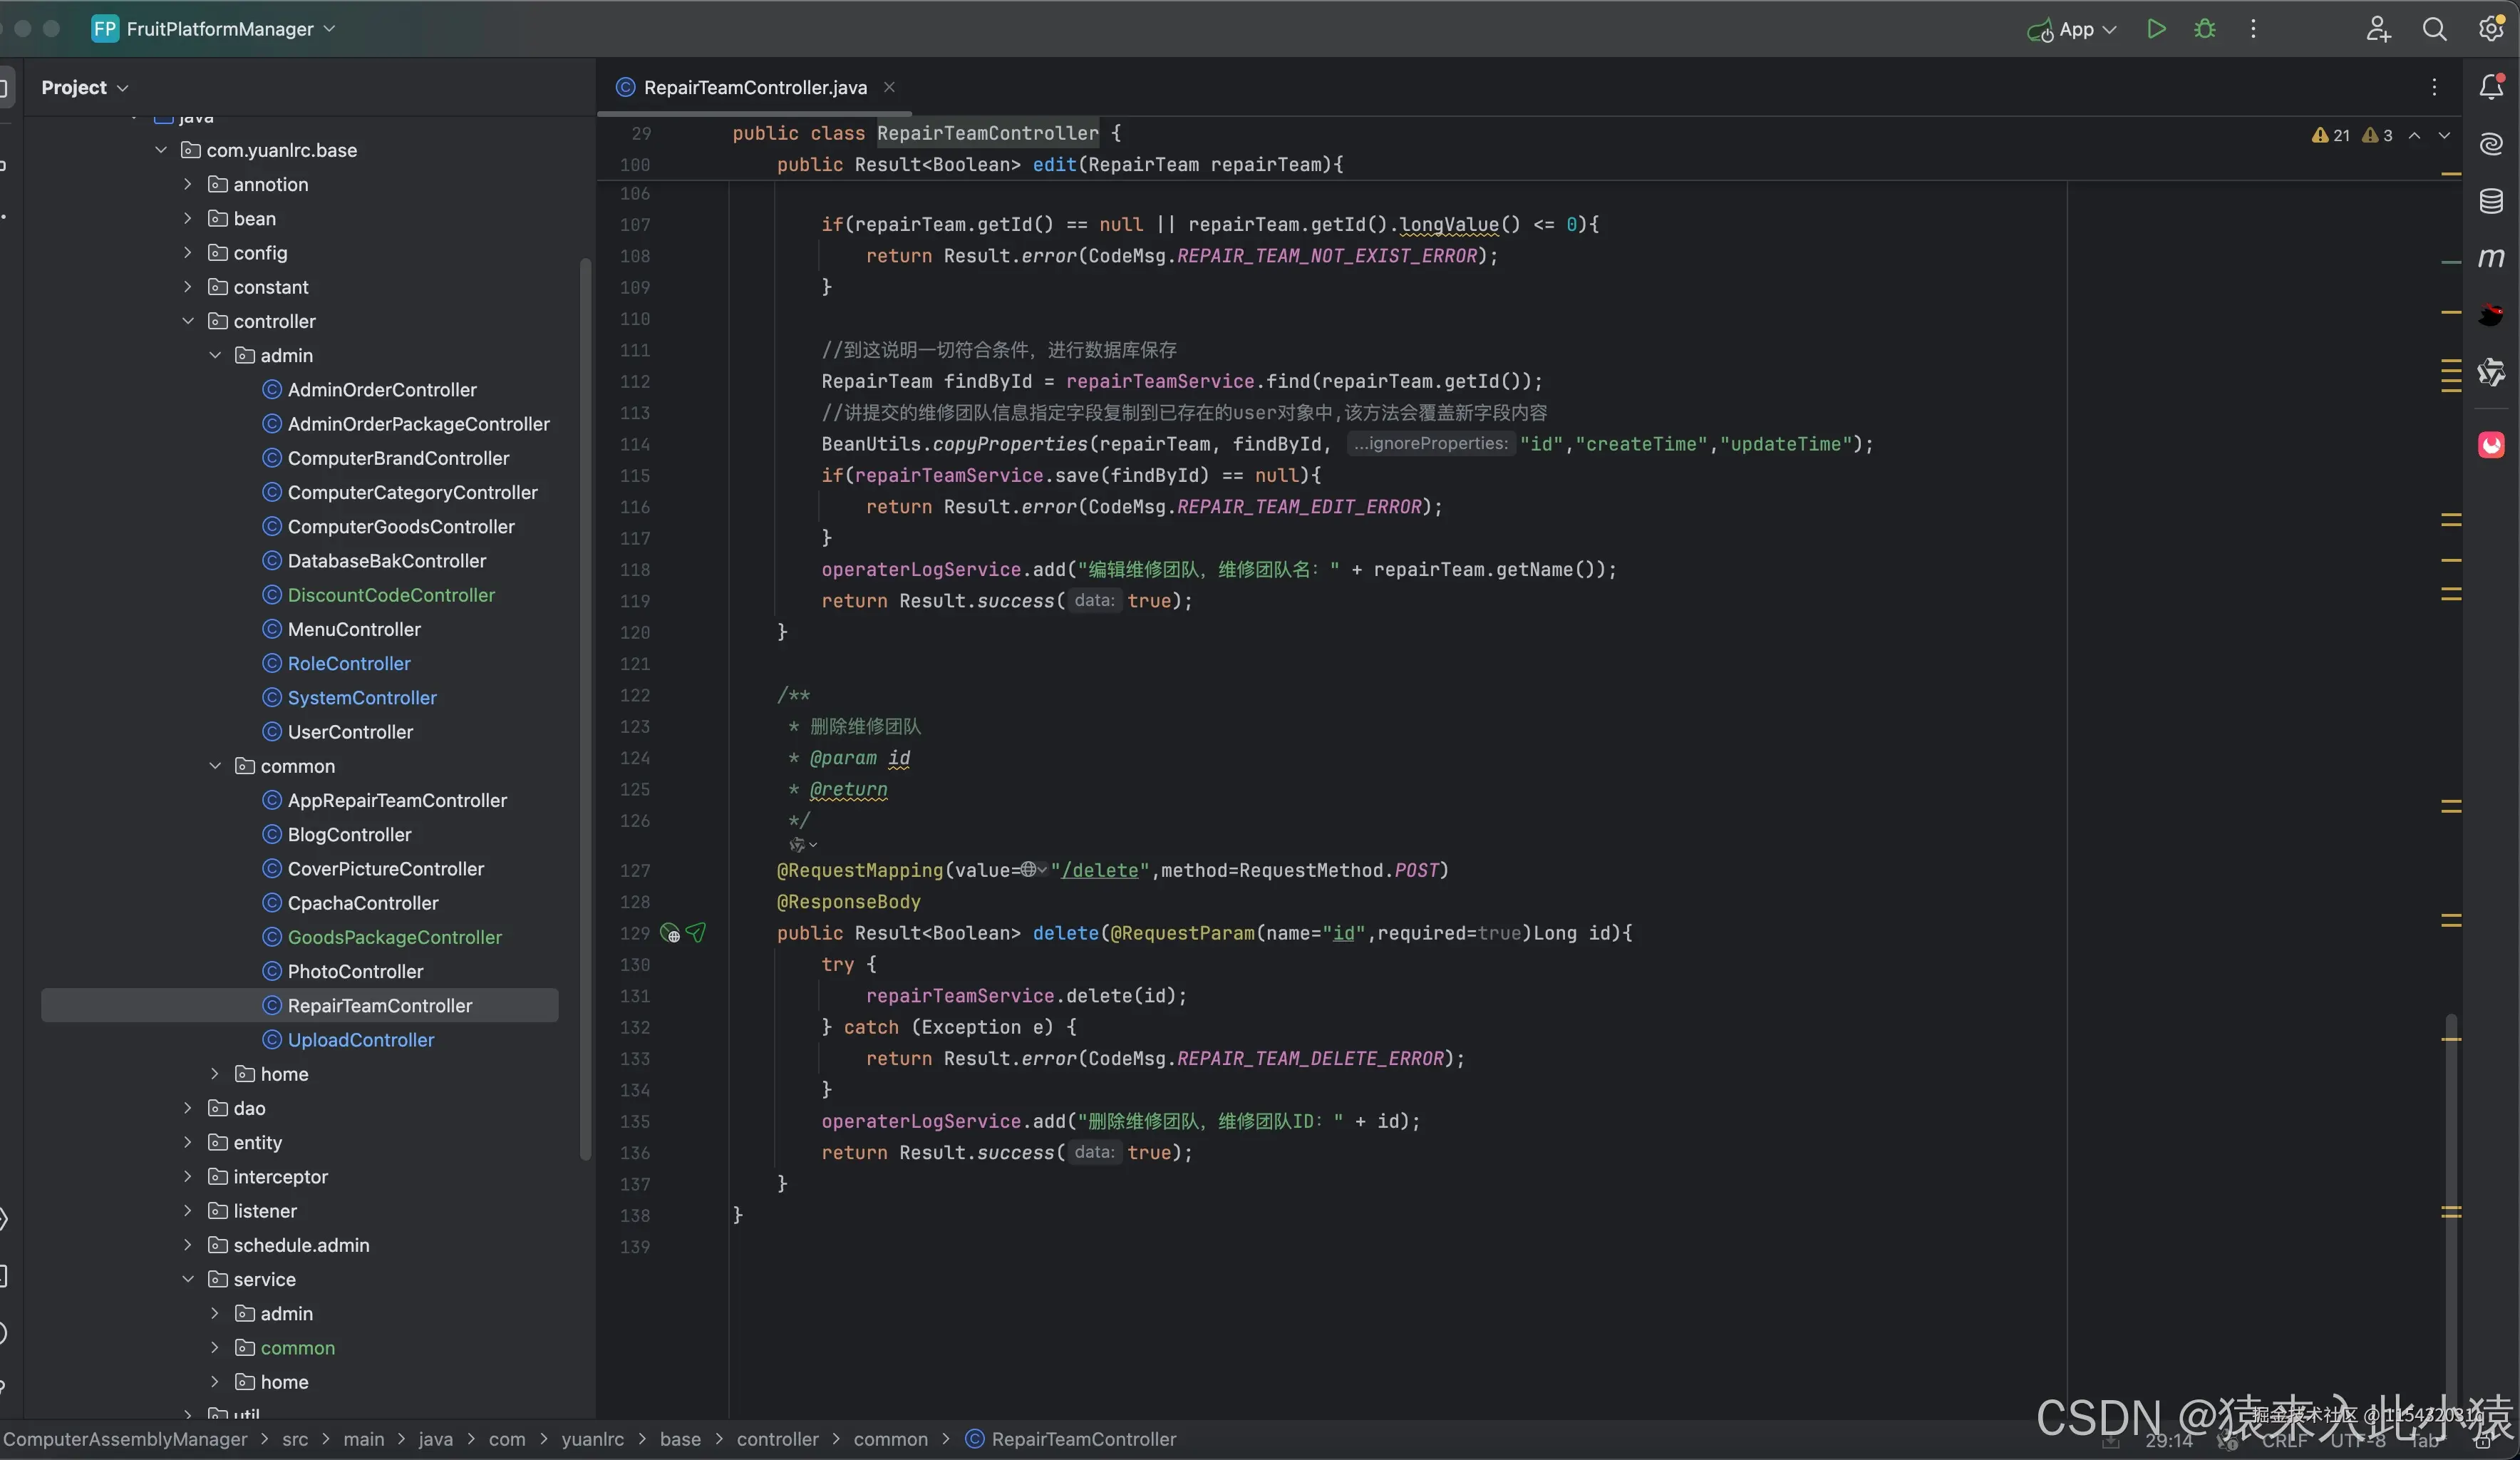
Task: Open the Project view dropdown
Action: coord(85,87)
